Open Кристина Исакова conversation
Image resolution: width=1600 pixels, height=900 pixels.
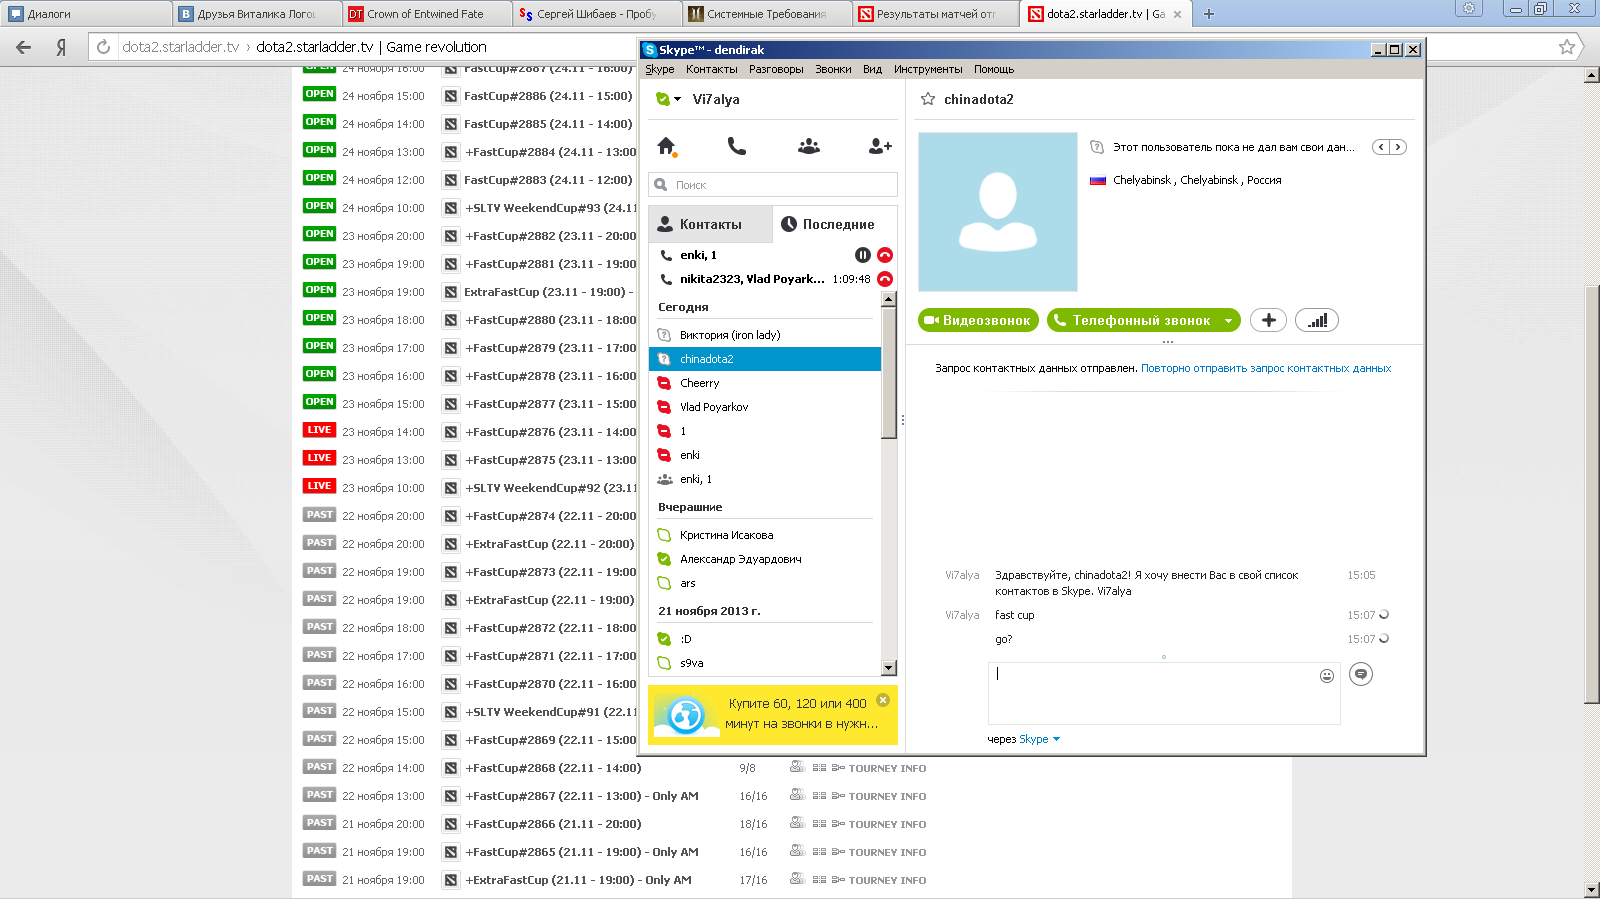[x=765, y=535]
